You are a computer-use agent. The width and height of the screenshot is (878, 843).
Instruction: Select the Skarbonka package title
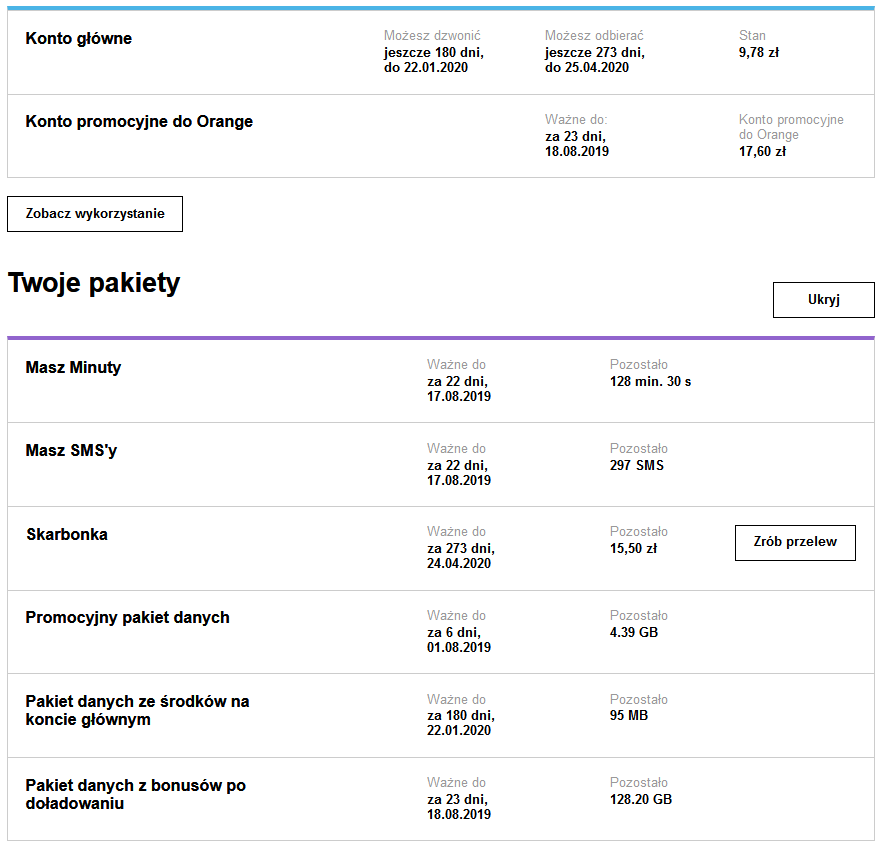67,535
